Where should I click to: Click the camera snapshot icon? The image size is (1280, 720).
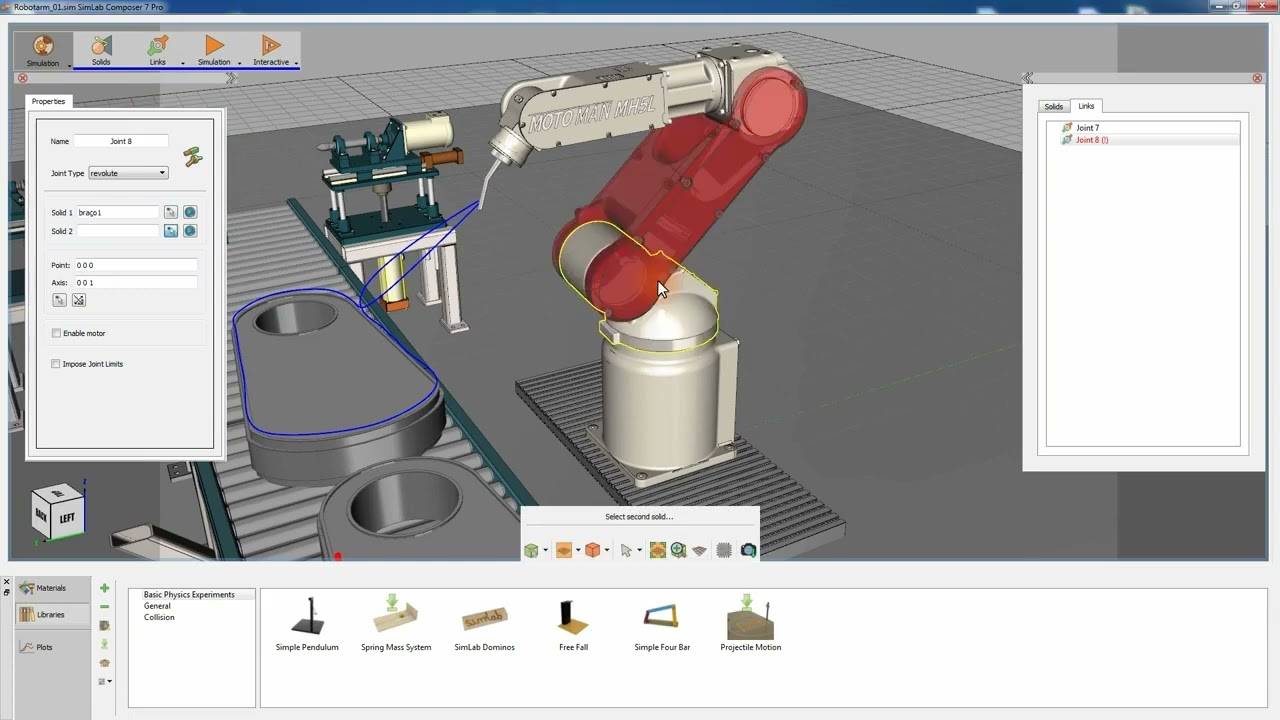tap(748, 550)
